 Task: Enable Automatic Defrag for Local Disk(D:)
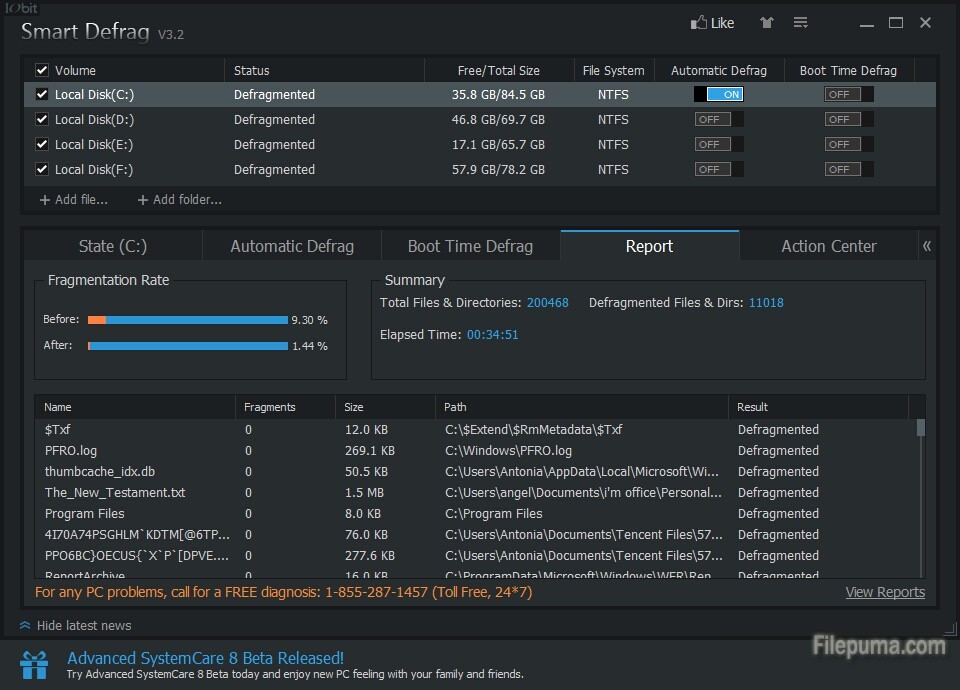[x=719, y=119]
